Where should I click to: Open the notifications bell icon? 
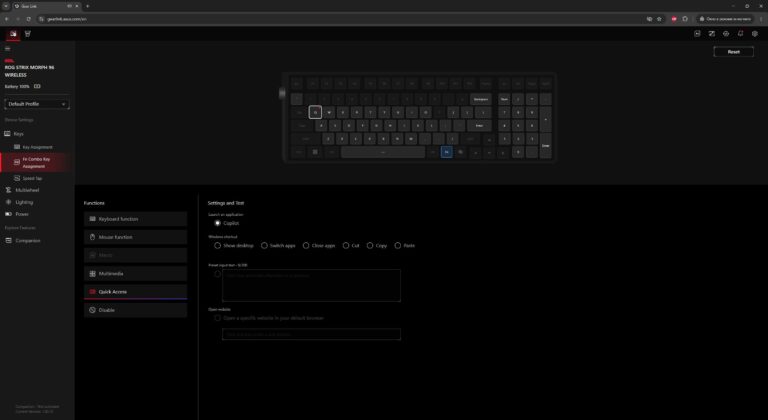click(x=741, y=34)
